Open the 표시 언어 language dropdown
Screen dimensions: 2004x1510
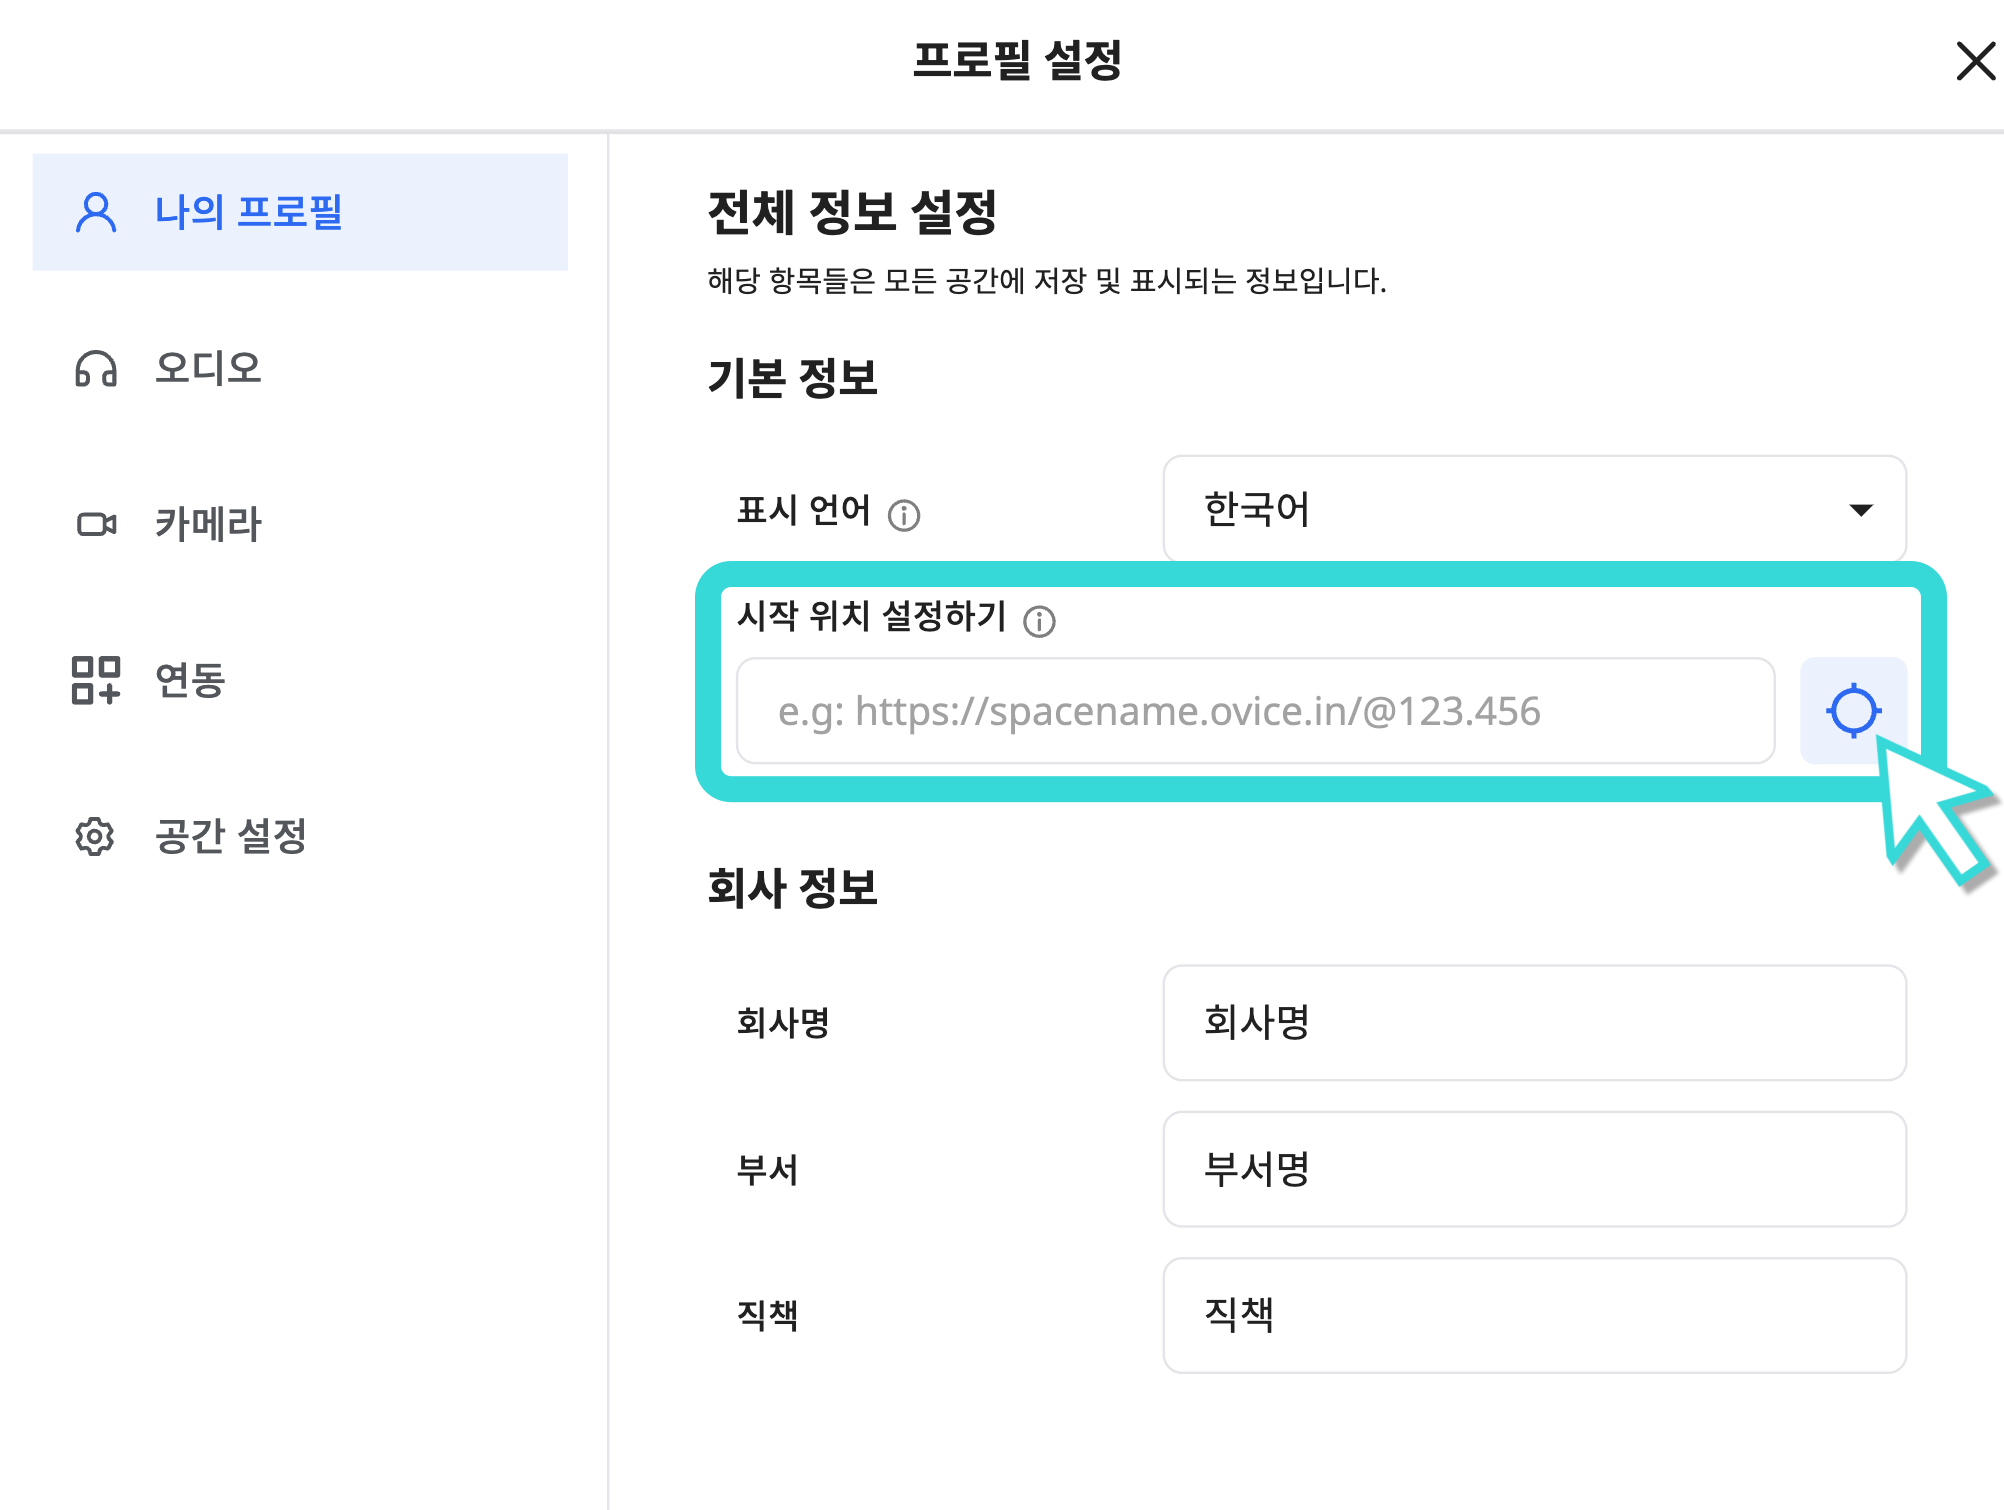click(1533, 509)
